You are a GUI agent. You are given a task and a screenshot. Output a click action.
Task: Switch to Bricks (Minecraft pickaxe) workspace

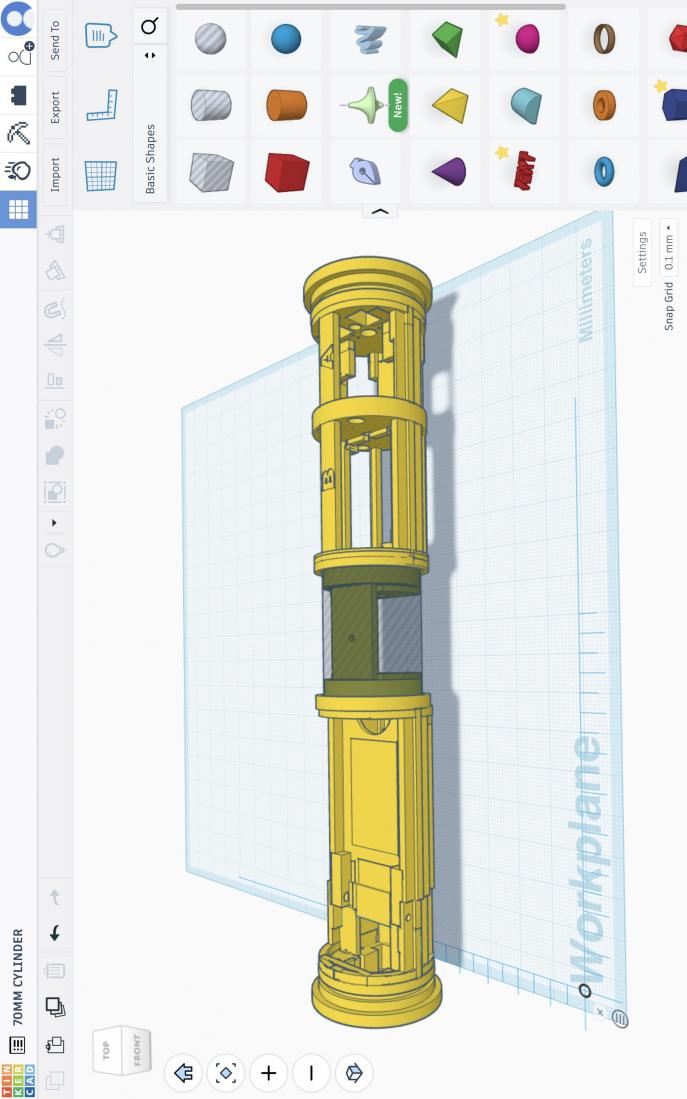(x=18, y=133)
